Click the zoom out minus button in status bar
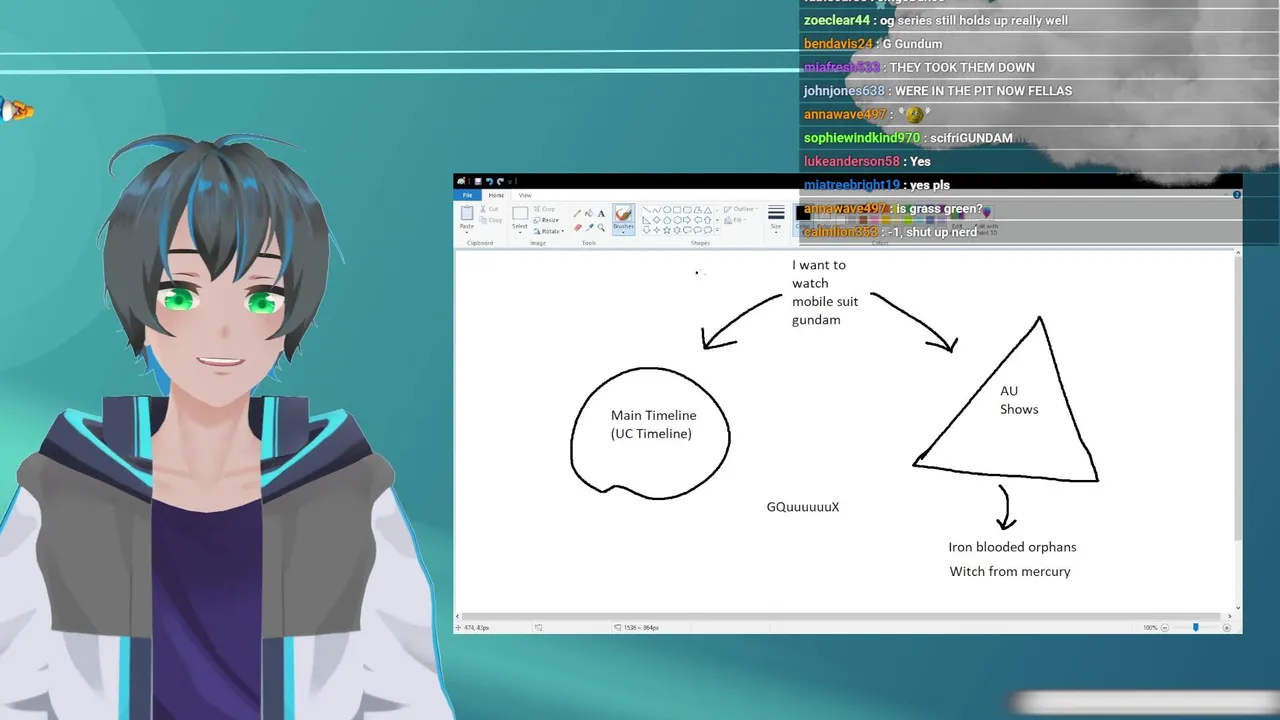The image size is (1280, 720). pyautogui.click(x=1166, y=627)
